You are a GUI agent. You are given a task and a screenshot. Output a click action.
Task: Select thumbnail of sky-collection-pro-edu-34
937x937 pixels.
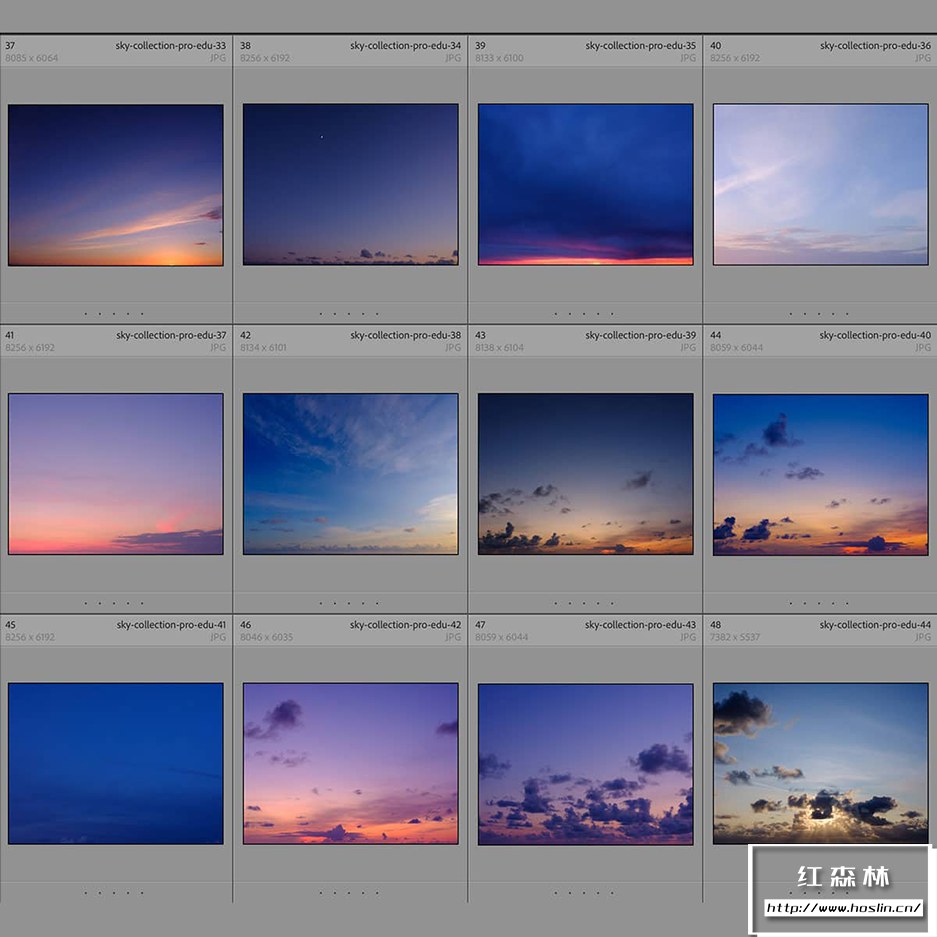pyautogui.click(x=351, y=185)
